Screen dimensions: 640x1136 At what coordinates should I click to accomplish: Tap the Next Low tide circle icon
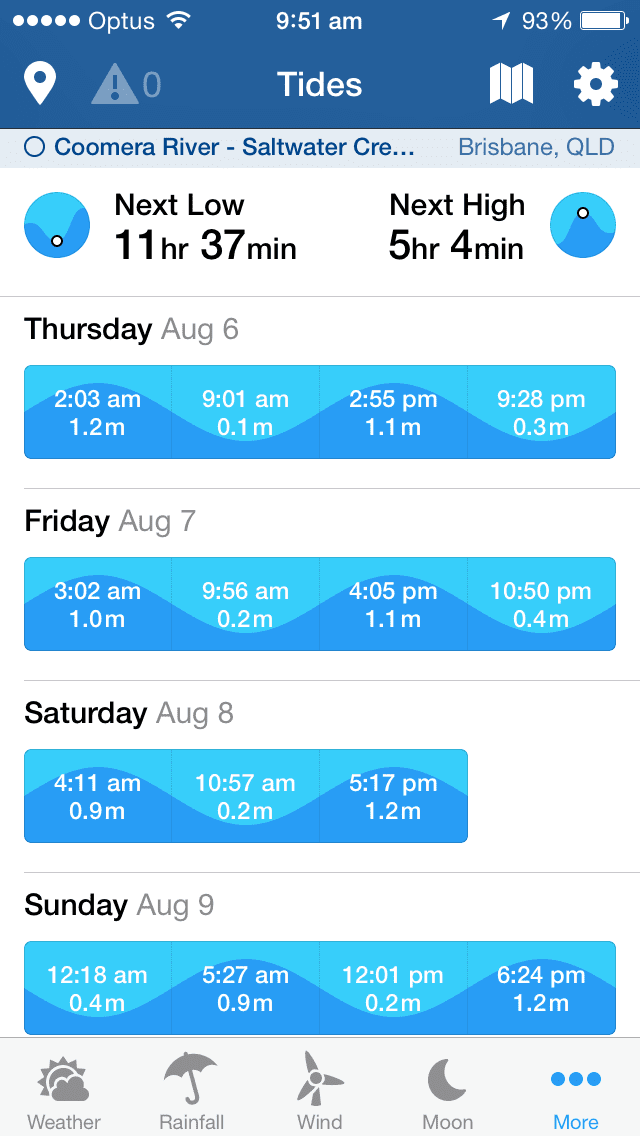coord(57,226)
